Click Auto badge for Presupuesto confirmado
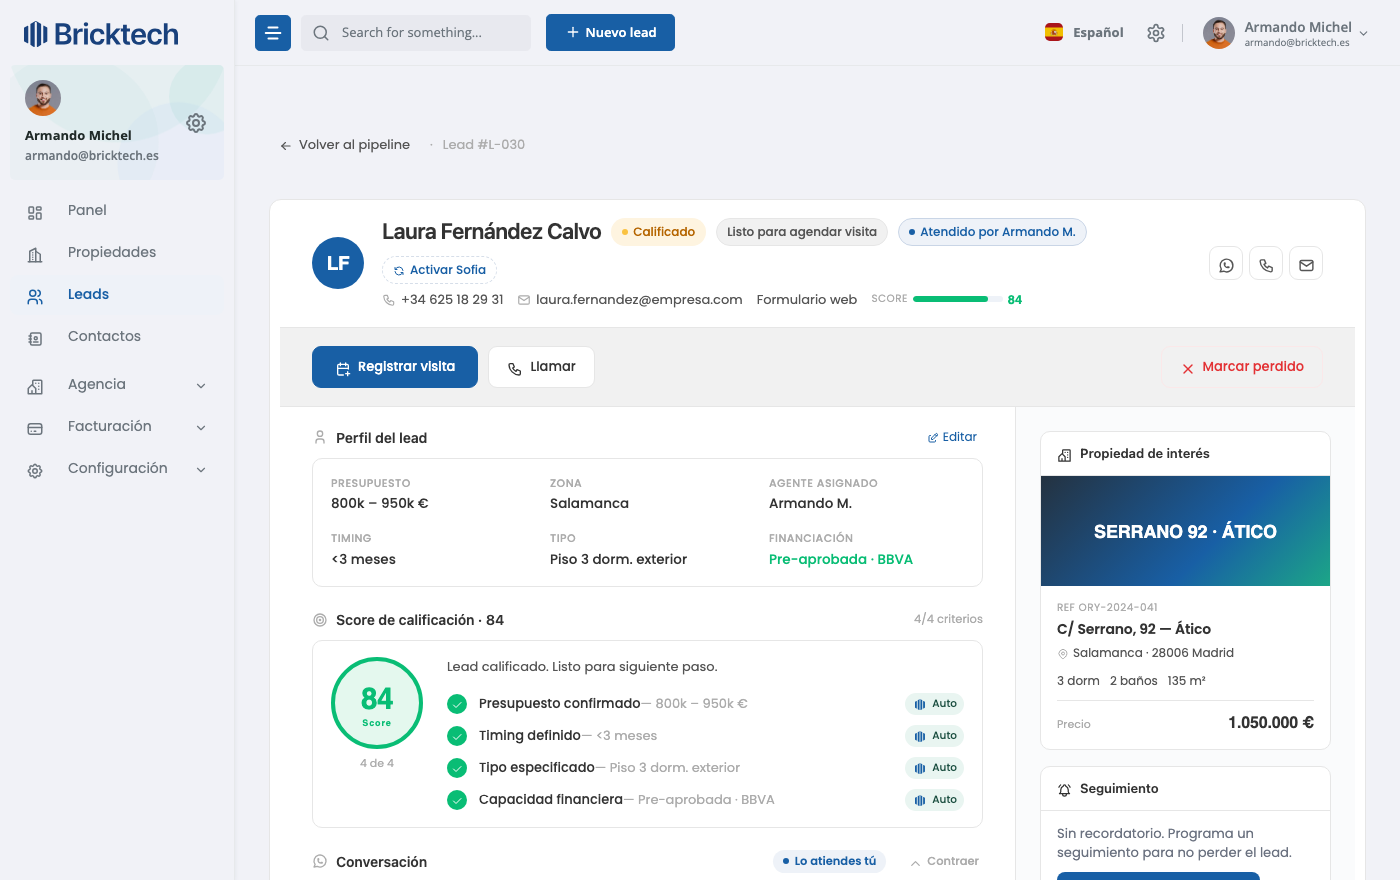The image size is (1400, 880). tap(935, 704)
